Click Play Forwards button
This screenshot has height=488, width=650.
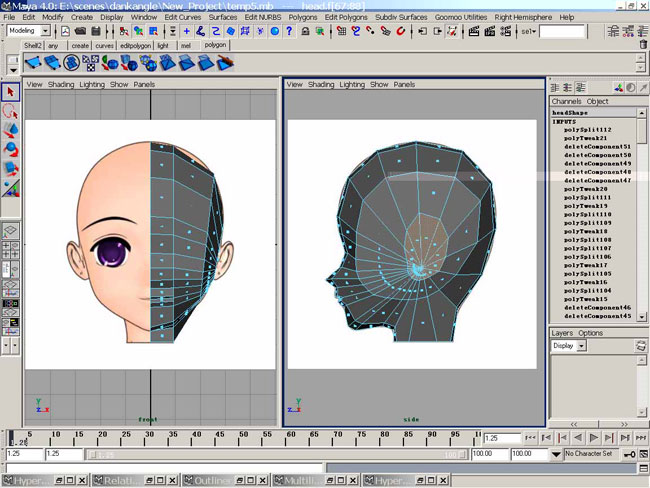point(593,438)
